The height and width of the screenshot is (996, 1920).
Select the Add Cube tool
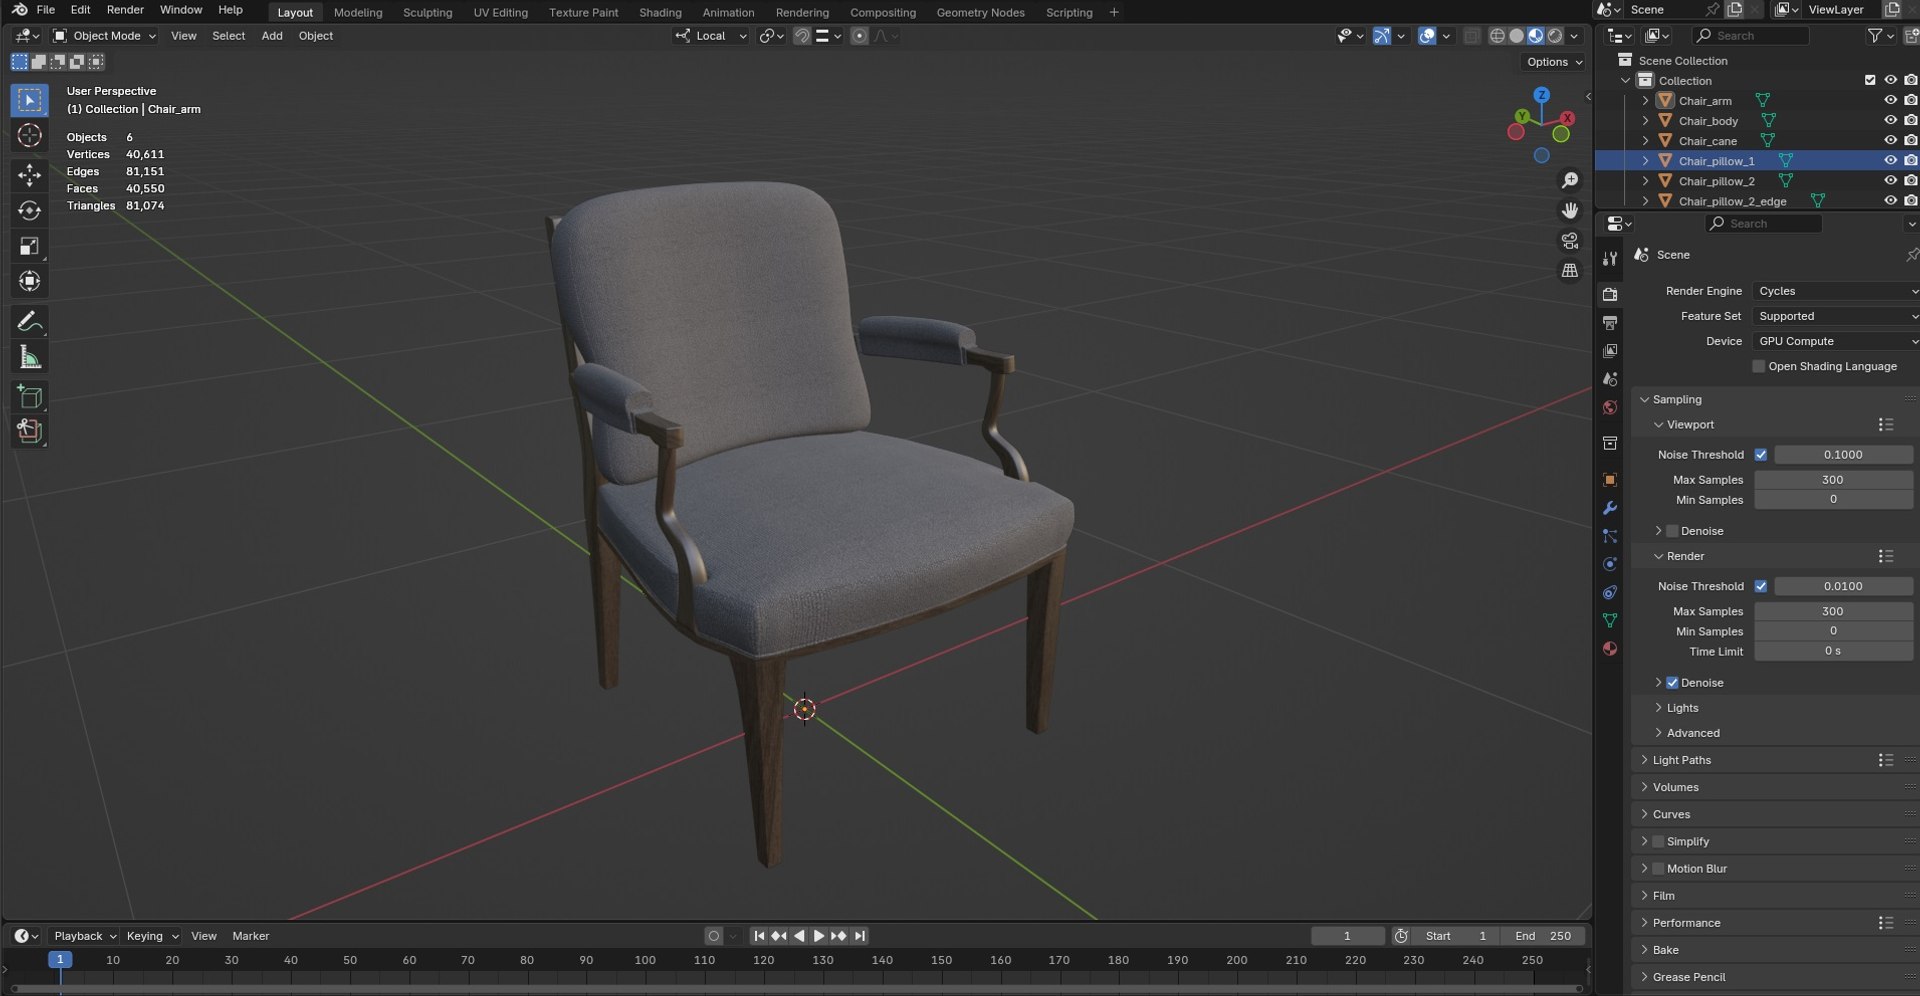tap(29, 397)
